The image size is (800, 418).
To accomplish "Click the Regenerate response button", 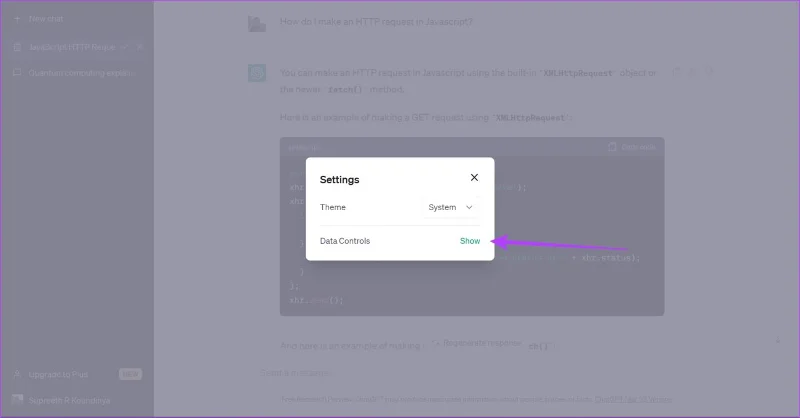I will pyautogui.click(x=477, y=343).
